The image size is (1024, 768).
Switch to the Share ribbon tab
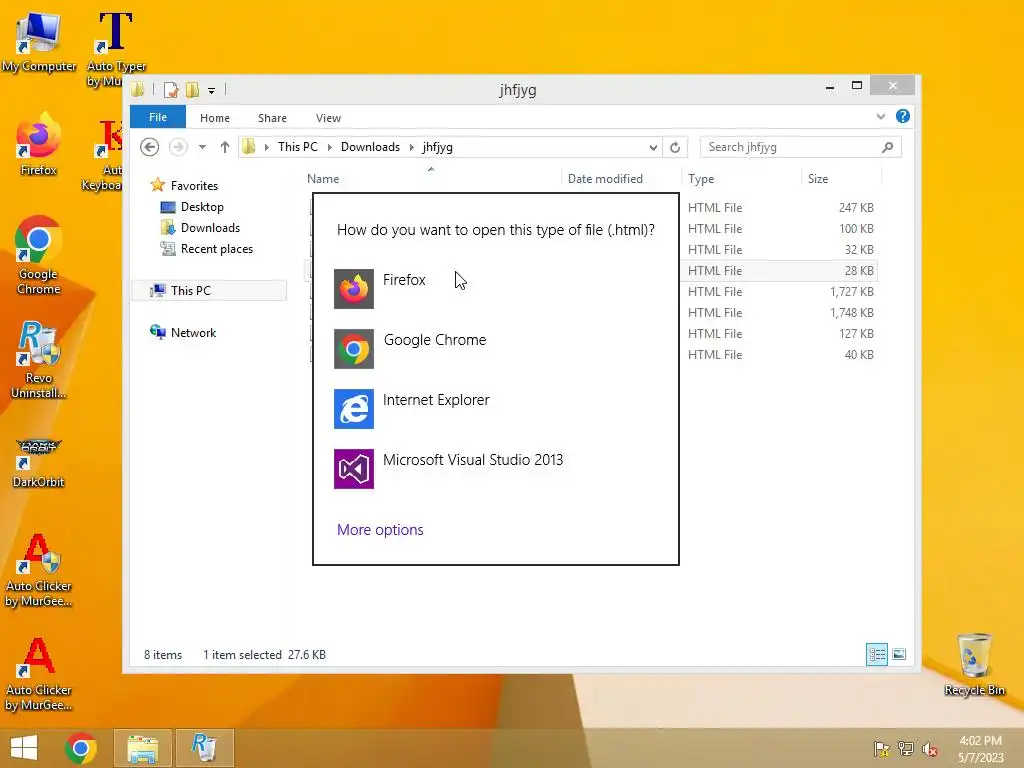pyautogui.click(x=272, y=118)
